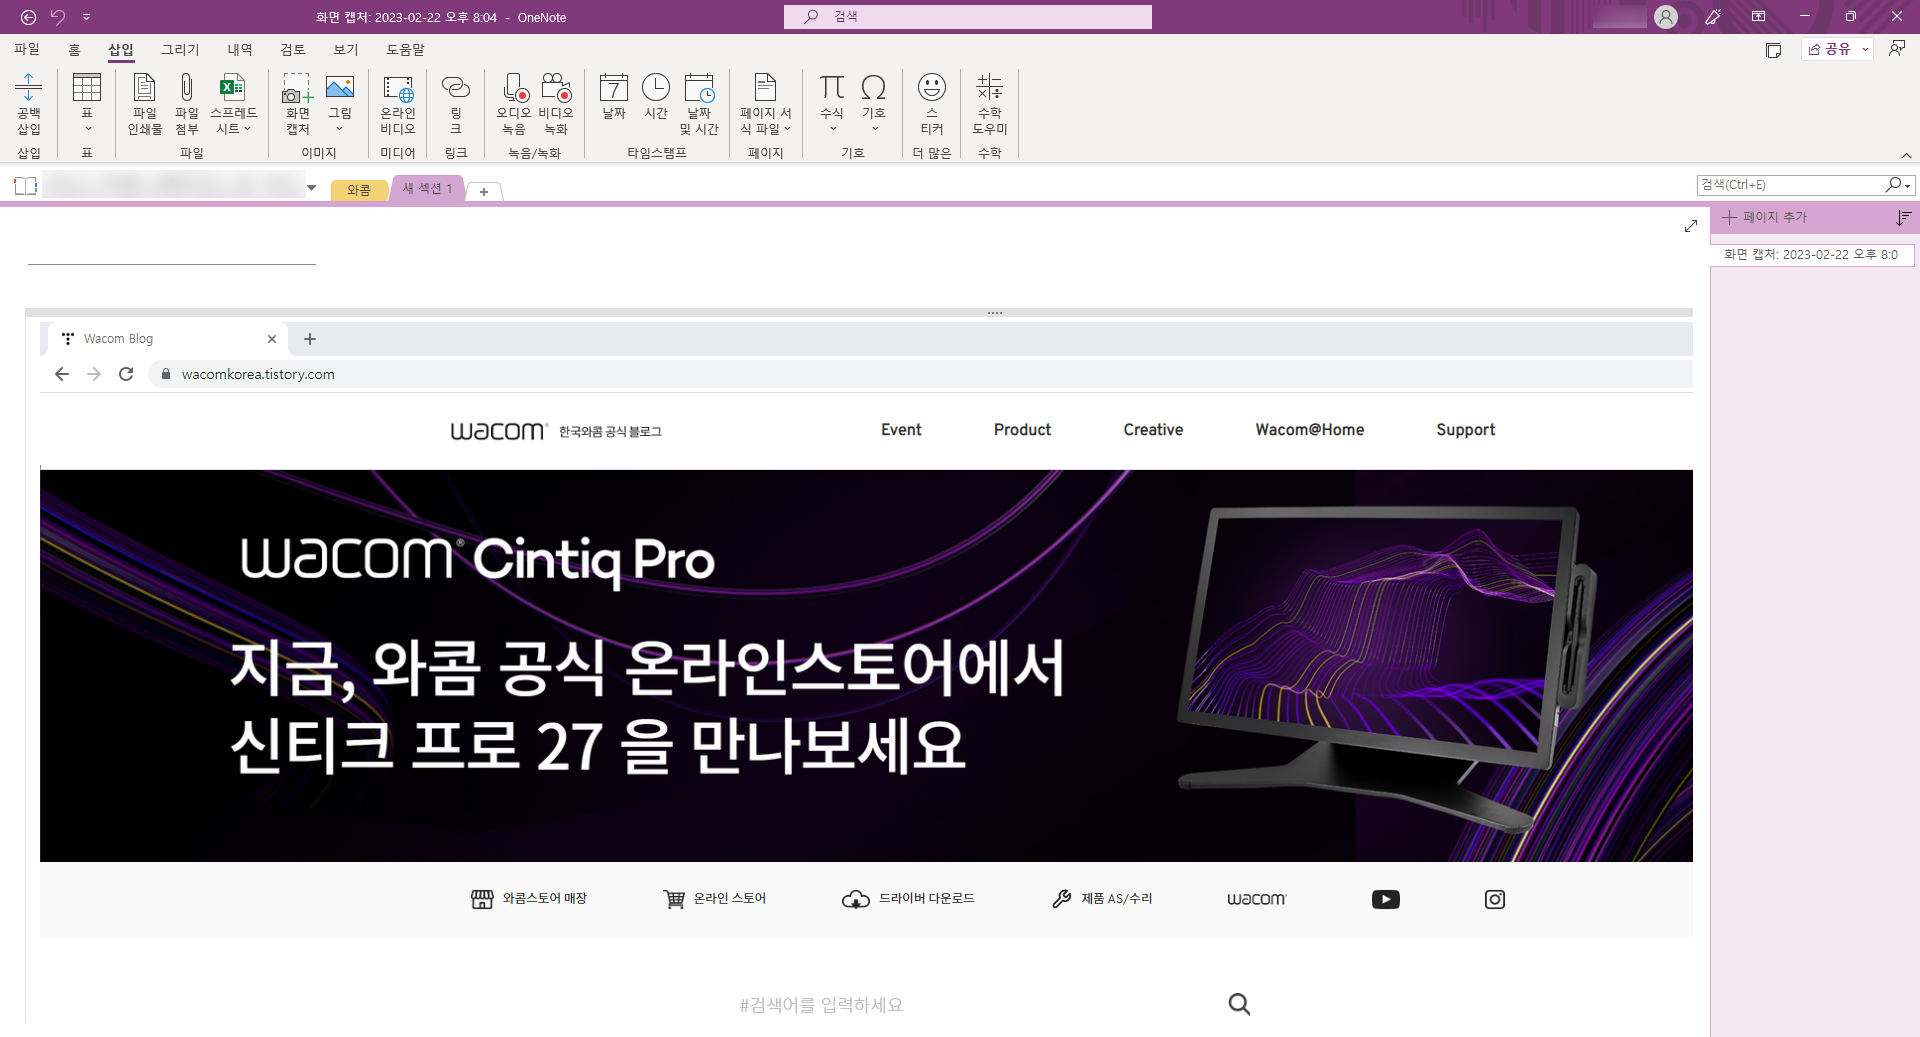Viewport: 1920px width, 1037px height.
Task: Select the 와콤 section tab
Action: [359, 190]
